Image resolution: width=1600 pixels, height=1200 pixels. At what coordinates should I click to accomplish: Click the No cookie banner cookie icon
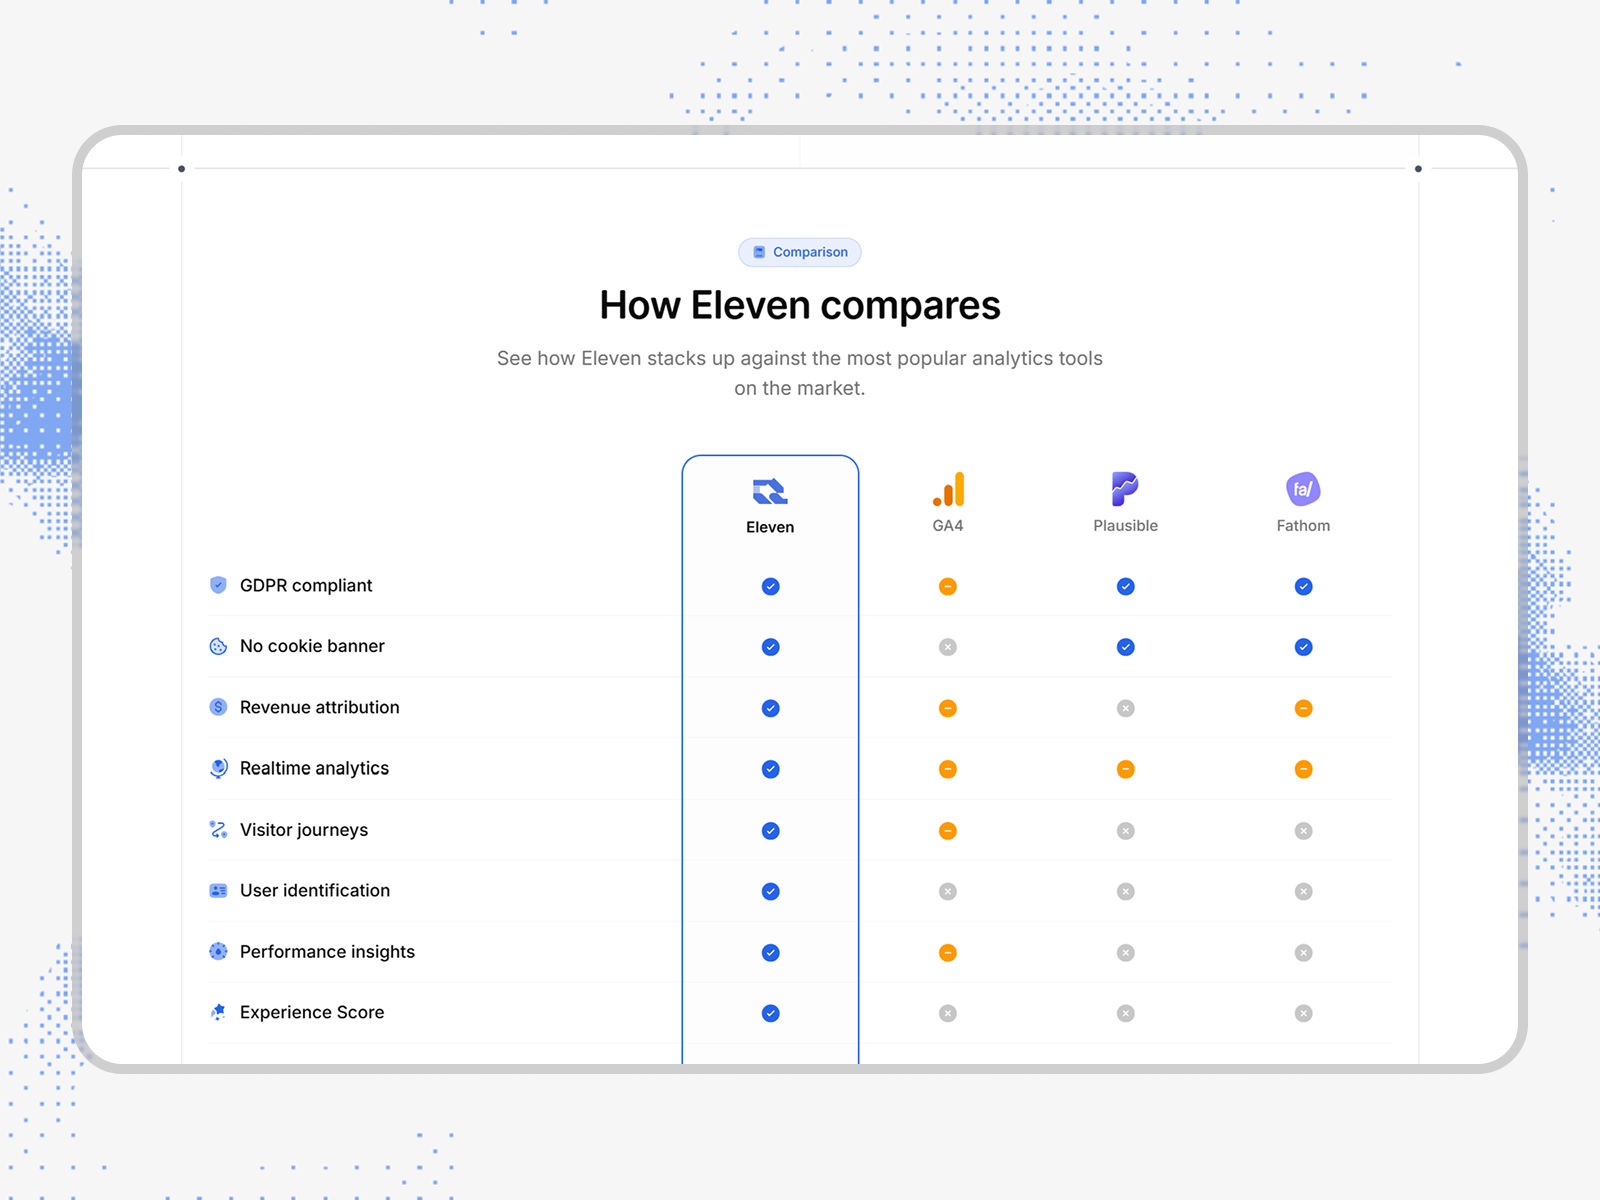[218, 646]
